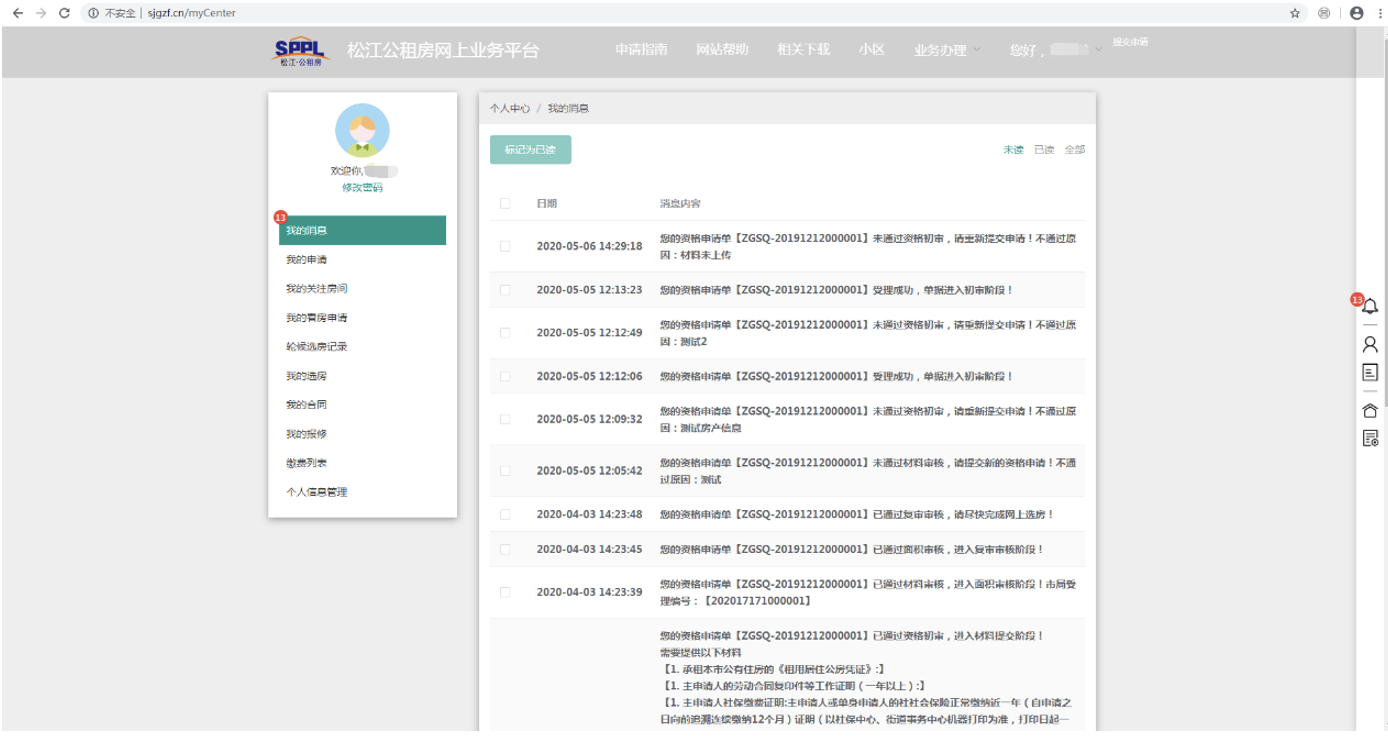Screen dimensions: 1388x736
Task: Show 全部 messages filter
Action: coord(1074,150)
